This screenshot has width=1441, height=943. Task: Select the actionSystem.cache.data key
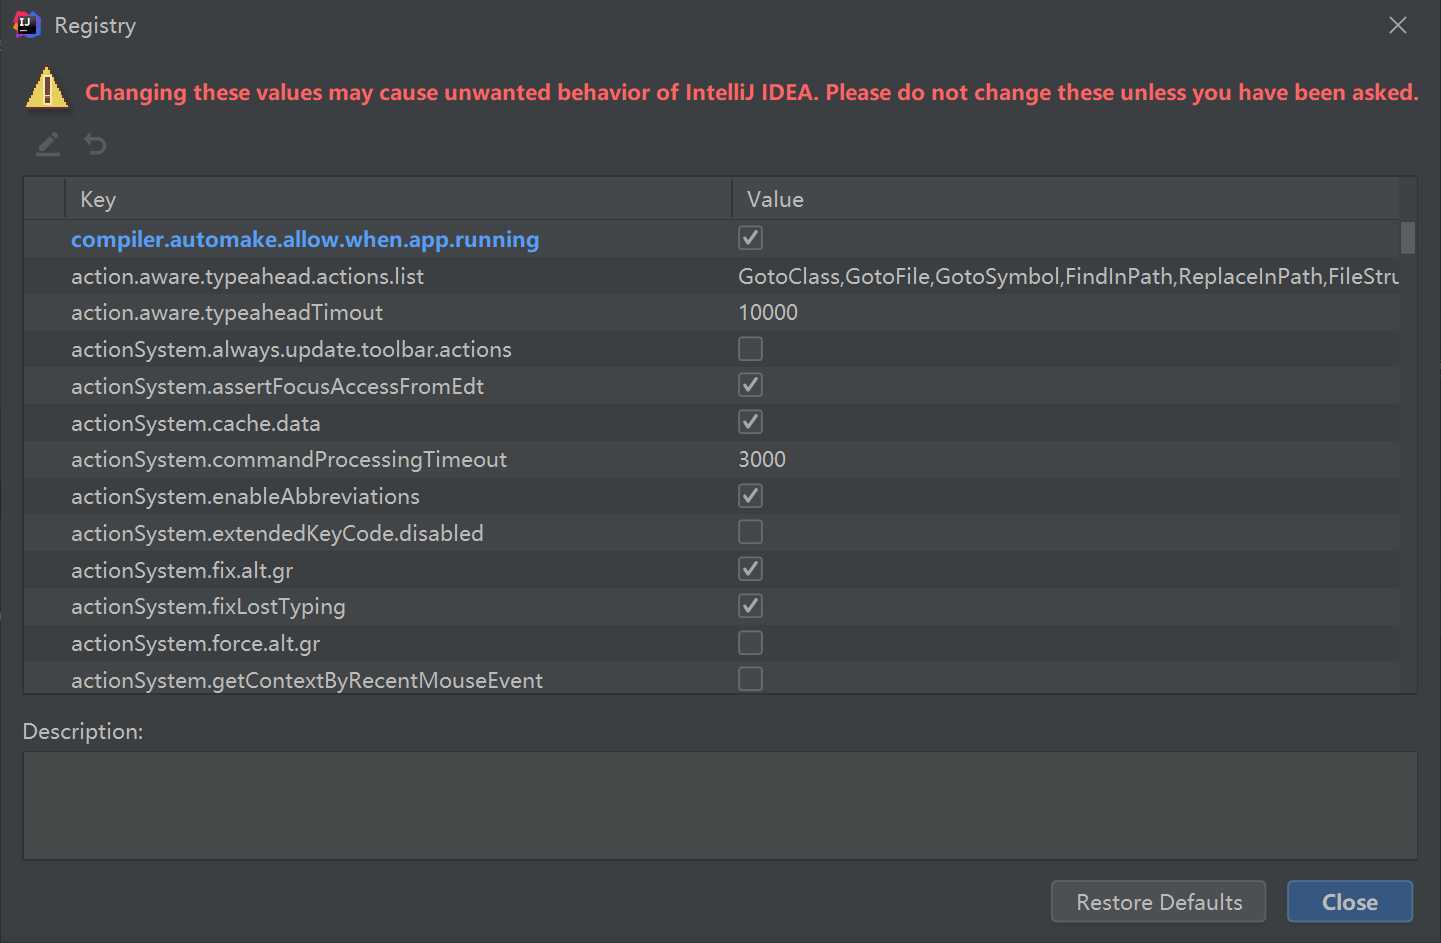coord(195,423)
